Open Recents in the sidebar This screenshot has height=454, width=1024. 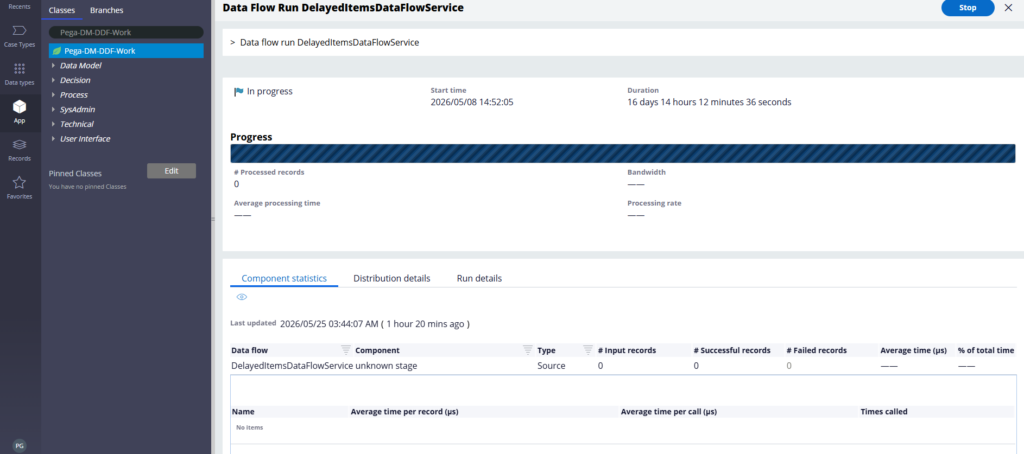click(20, 6)
